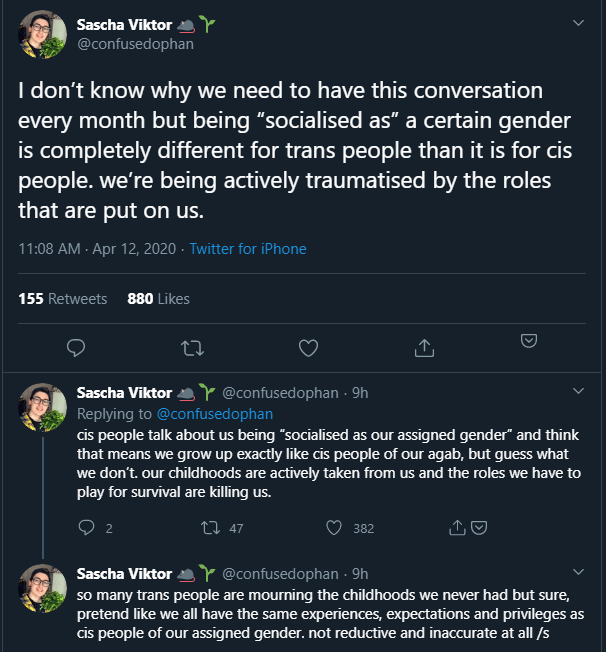Retweet the reply with 47 retweets
The image size is (606, 652).
coord(211,527)
